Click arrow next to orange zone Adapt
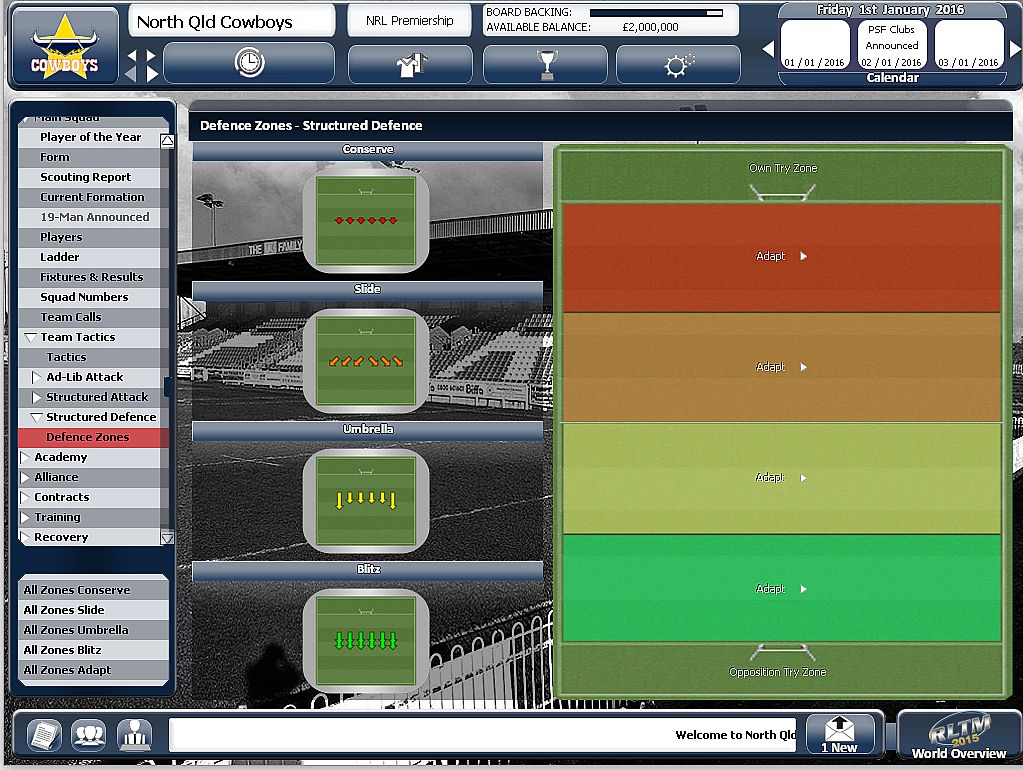 pos(804,367)
